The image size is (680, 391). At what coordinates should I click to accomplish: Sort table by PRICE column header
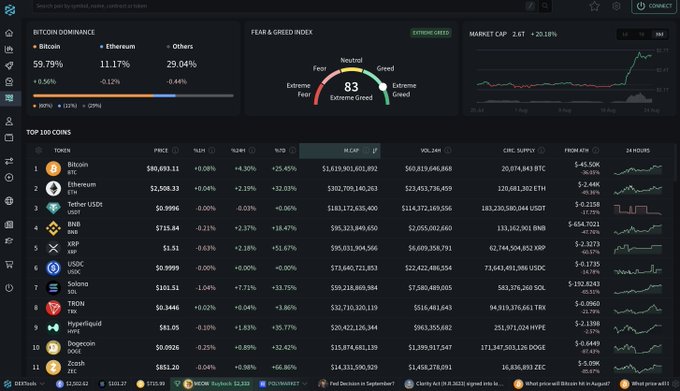[160, 150]
